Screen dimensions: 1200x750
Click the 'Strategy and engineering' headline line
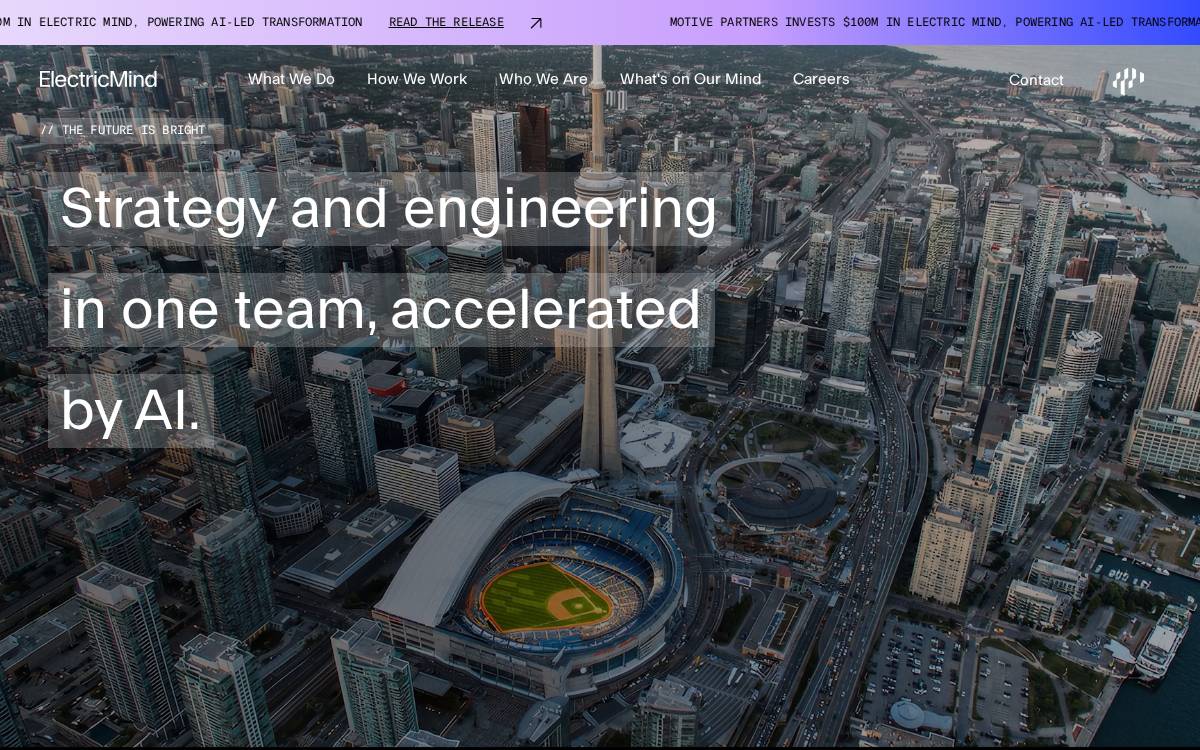click(389, 208)
